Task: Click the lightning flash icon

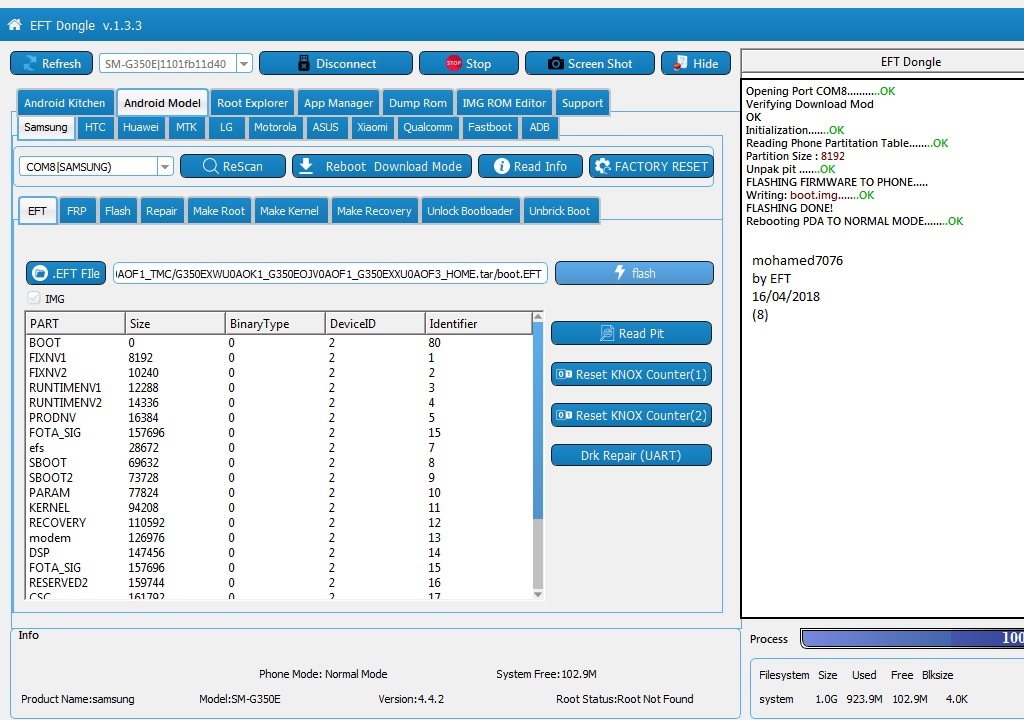Action: pos(620,272)
